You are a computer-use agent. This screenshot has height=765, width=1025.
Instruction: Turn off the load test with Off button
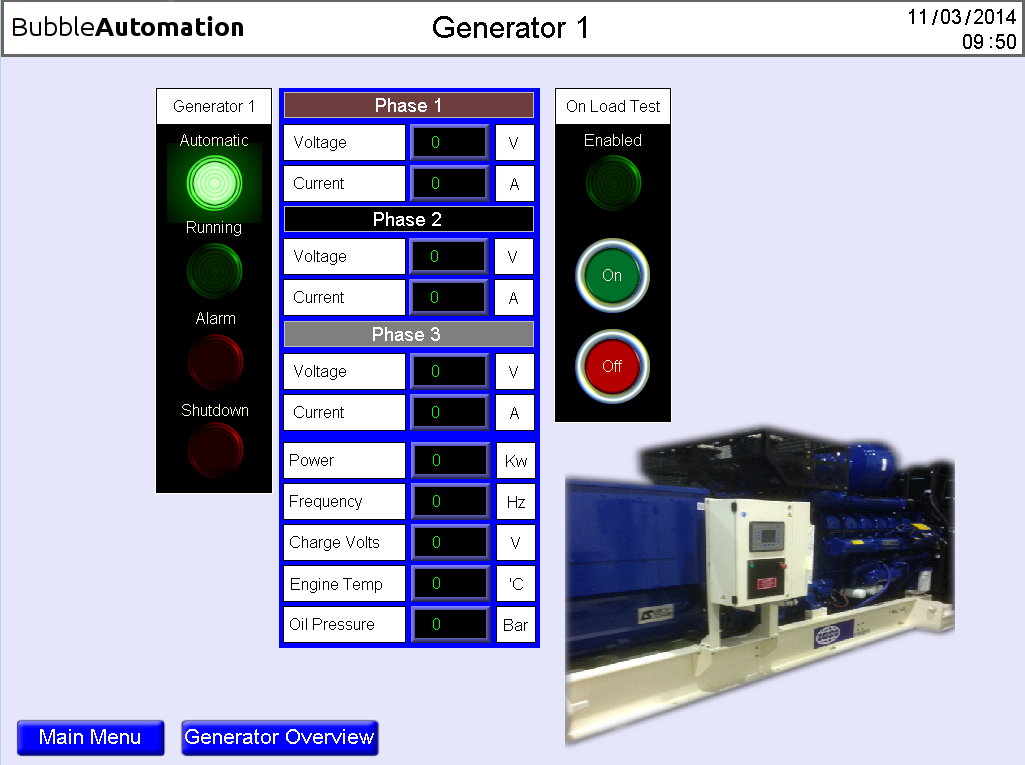coord(613,366)
